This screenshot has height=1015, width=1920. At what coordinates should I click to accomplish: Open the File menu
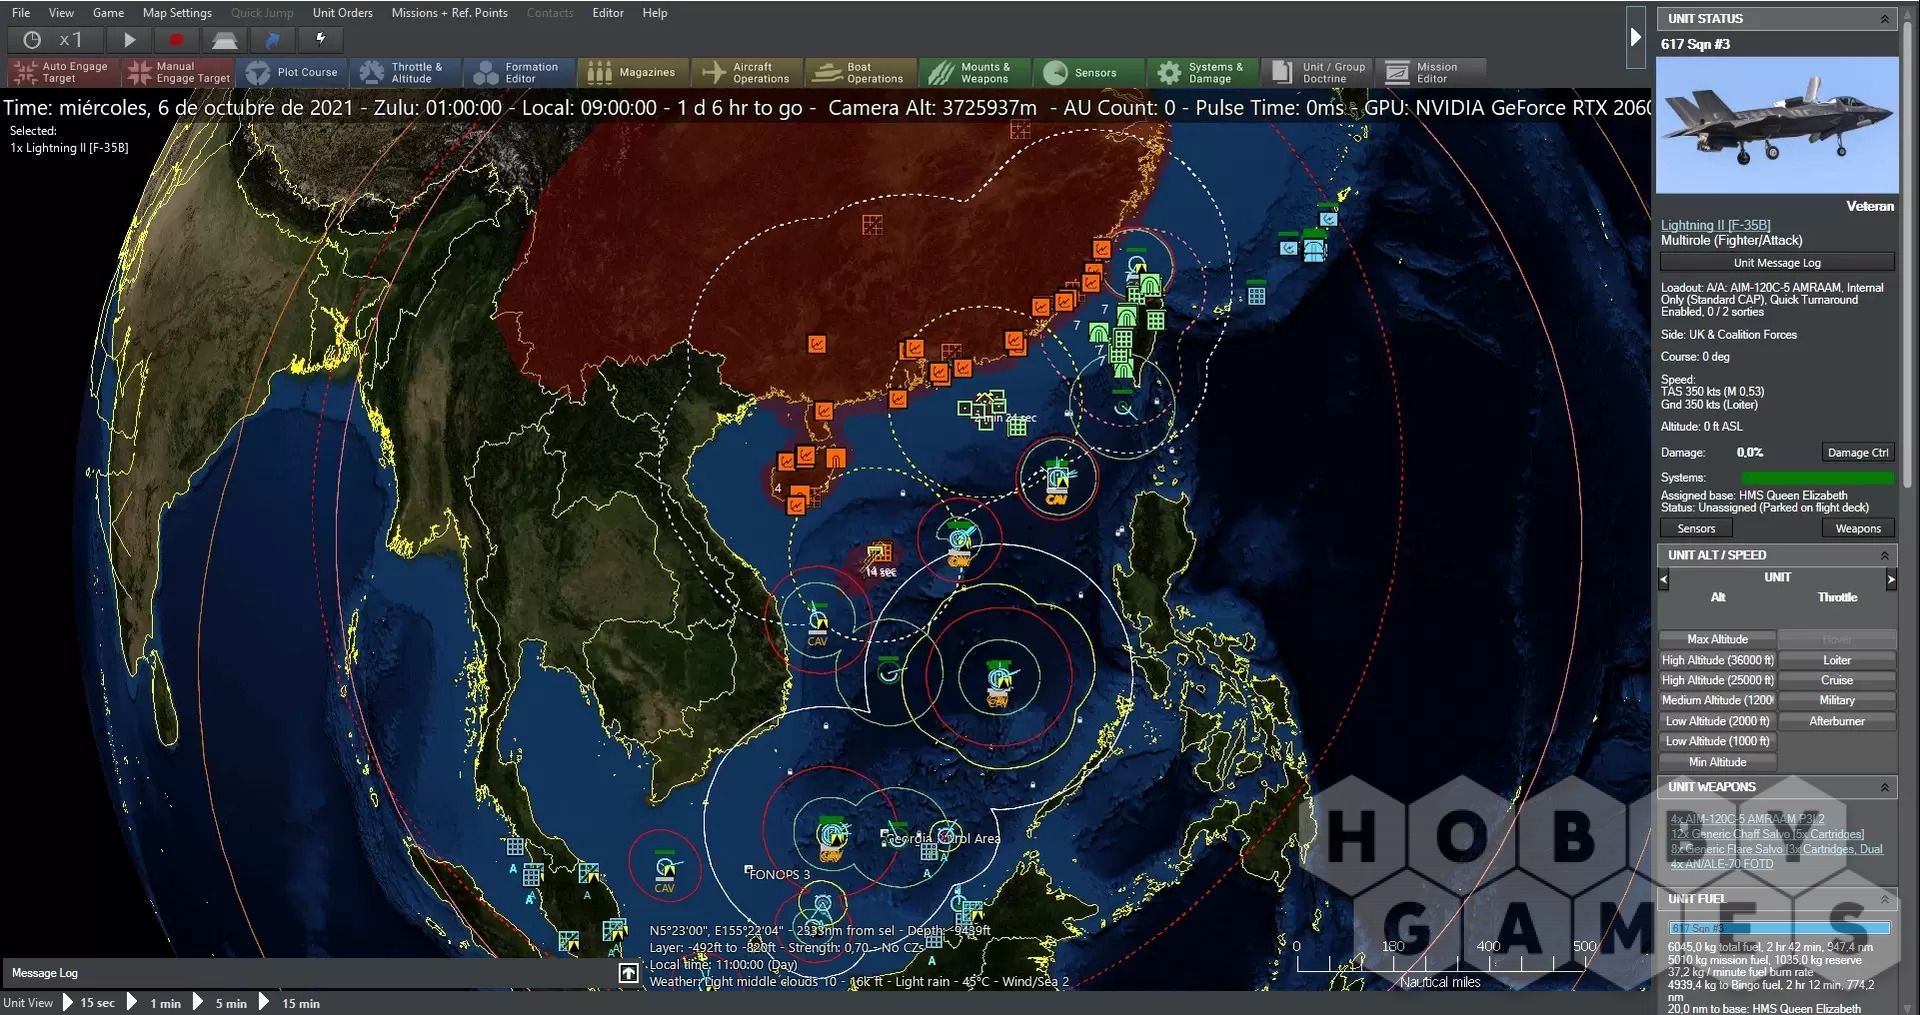[21, 13]
